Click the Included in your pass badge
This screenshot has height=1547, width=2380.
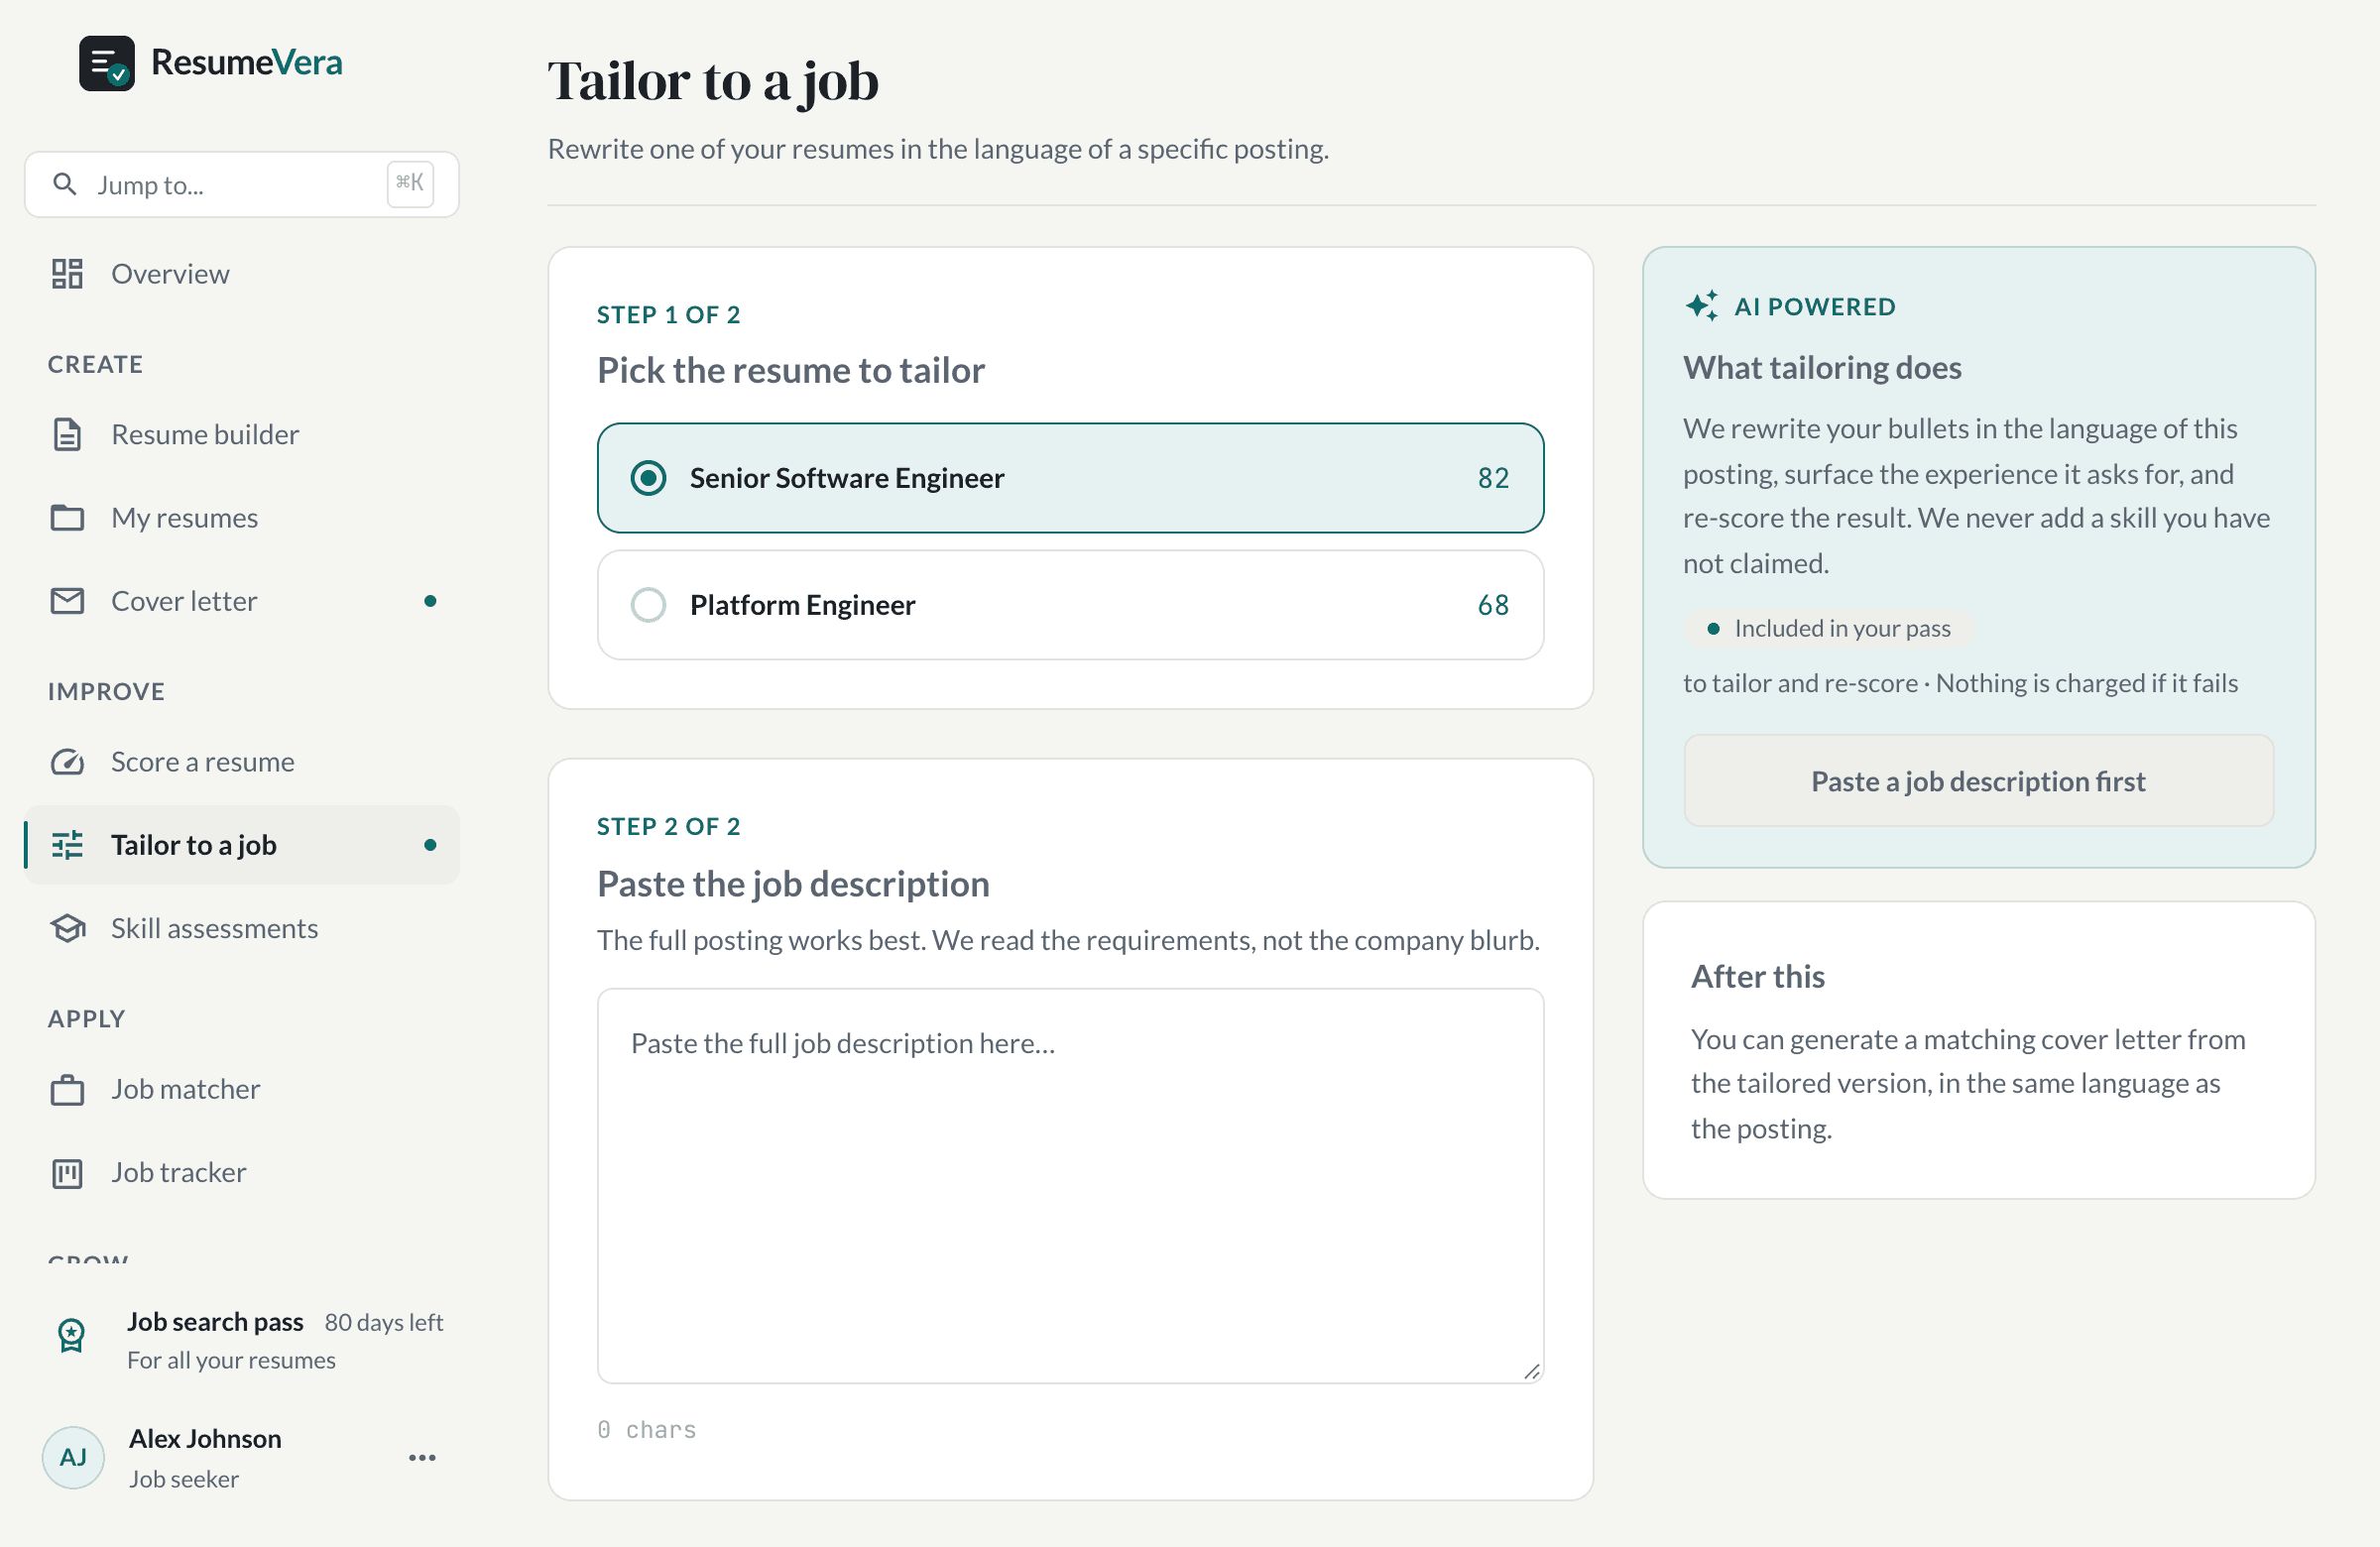click(x=1829, y=628)
